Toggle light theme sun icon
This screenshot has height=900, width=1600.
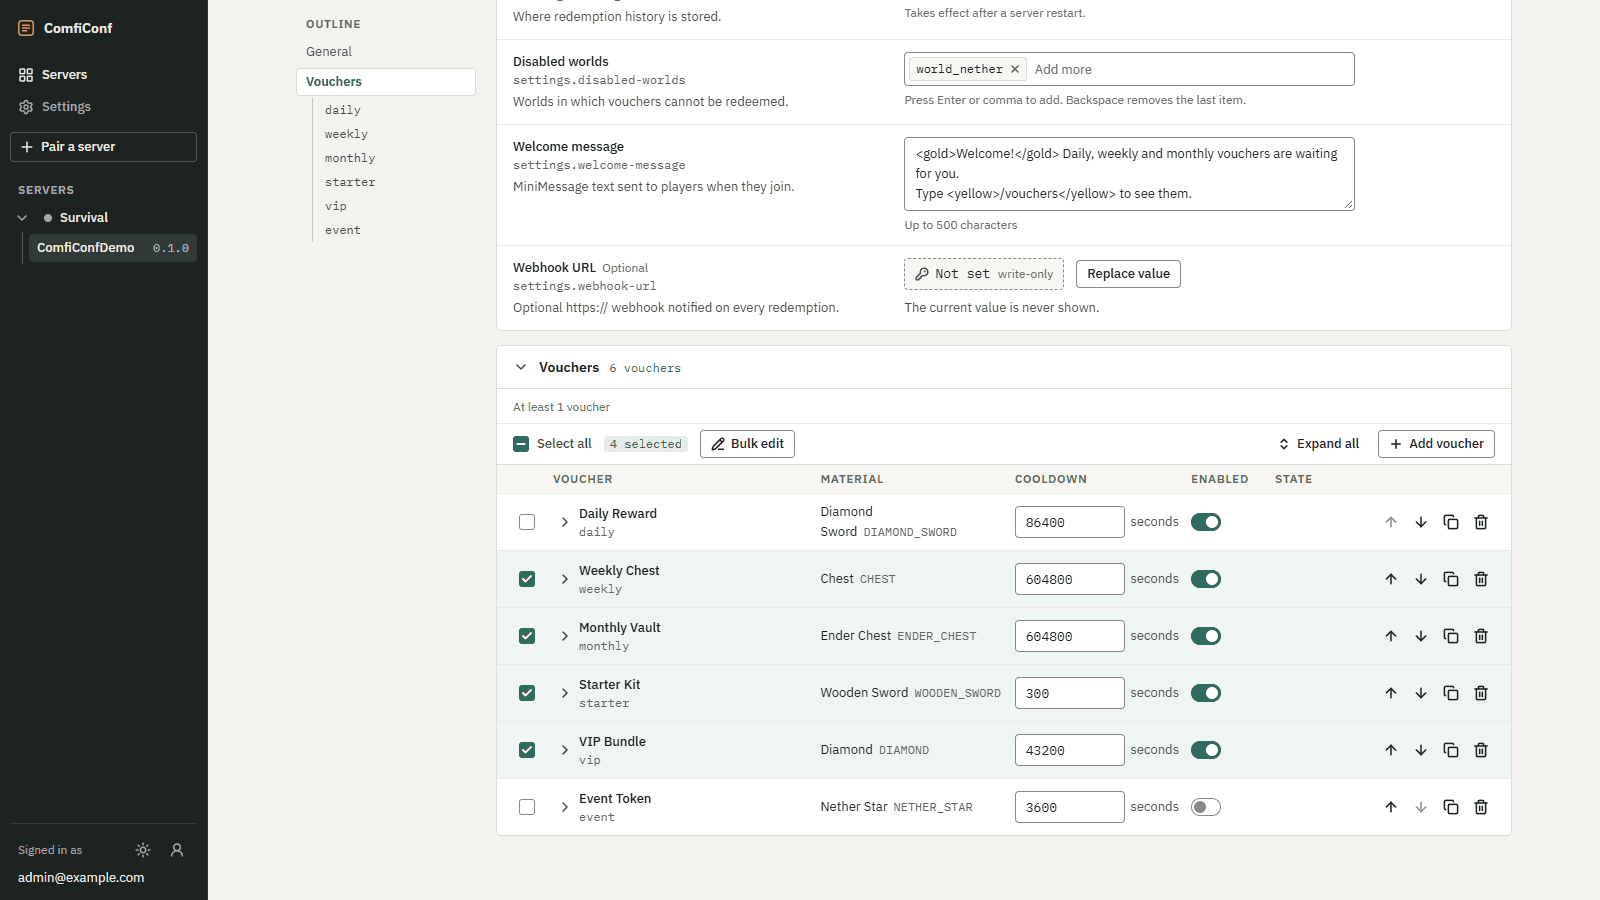pos(143,850)
